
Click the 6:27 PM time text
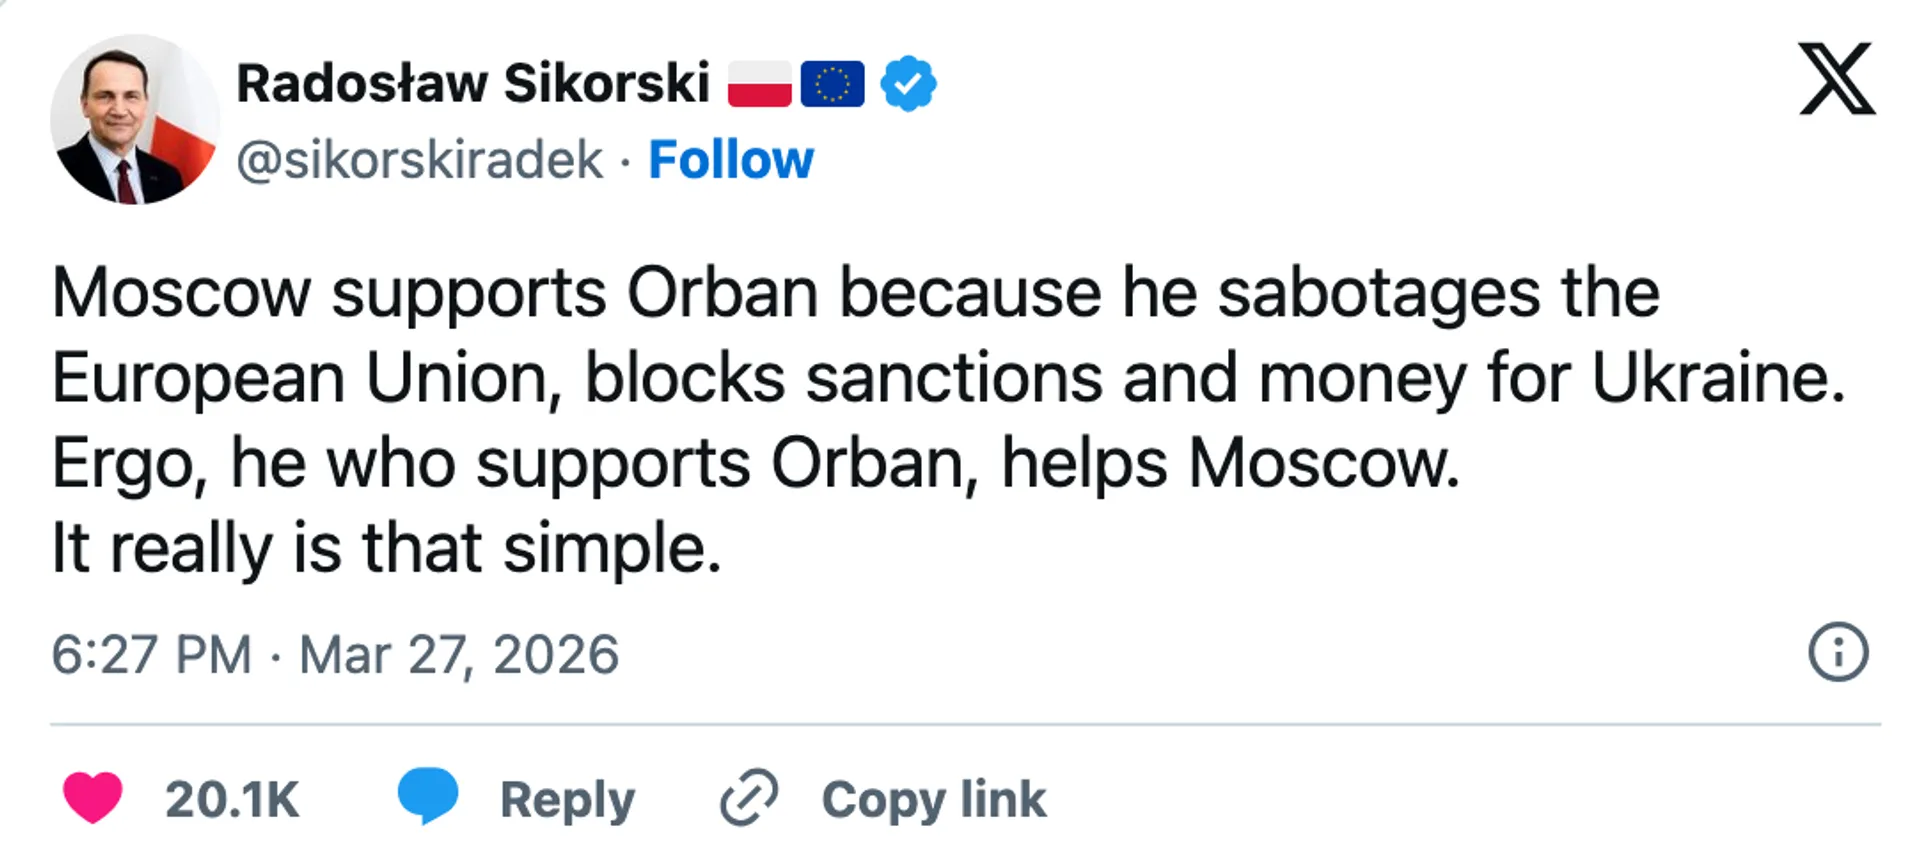151,655
